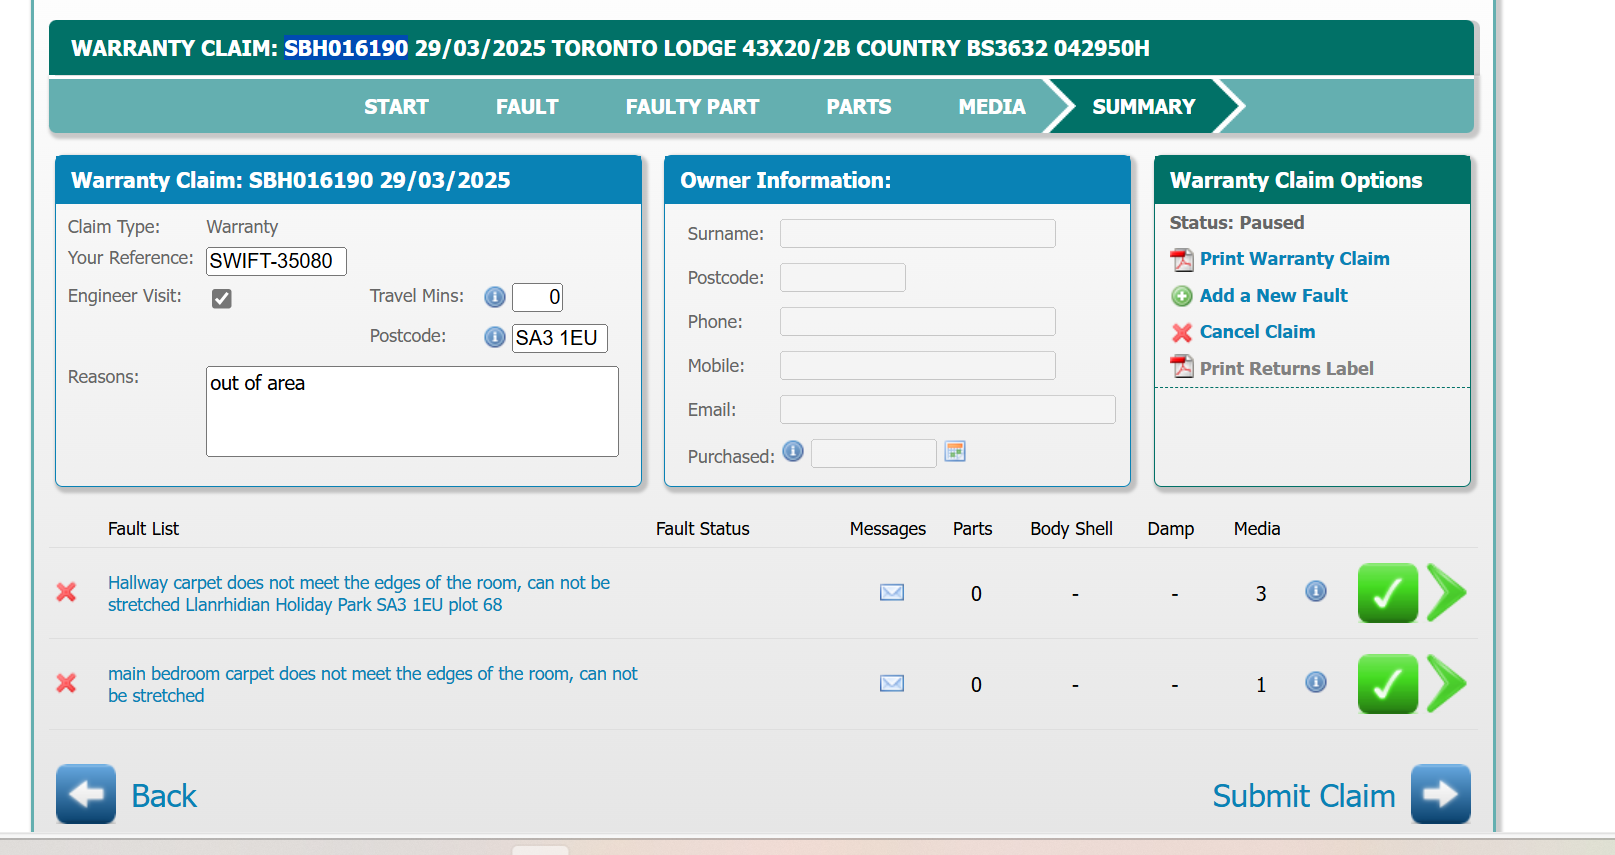Click the Your Reference input field

[276, 261]
